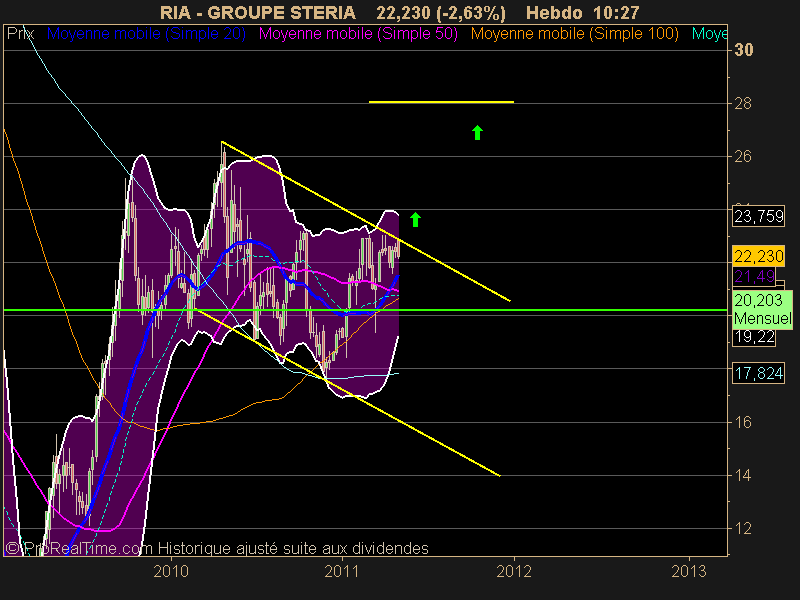Click the "19,22" price label on the axis
800x600 pixels.
[x=754, y=337]
